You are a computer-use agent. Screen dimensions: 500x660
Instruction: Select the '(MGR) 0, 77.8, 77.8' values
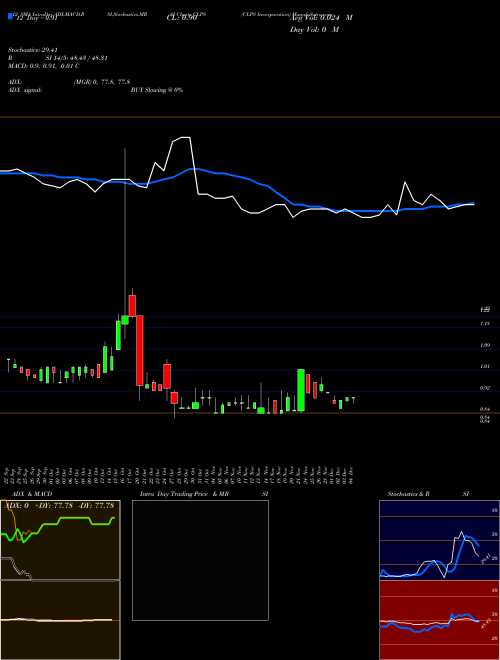pyautogui.click(x=102, y=82)
